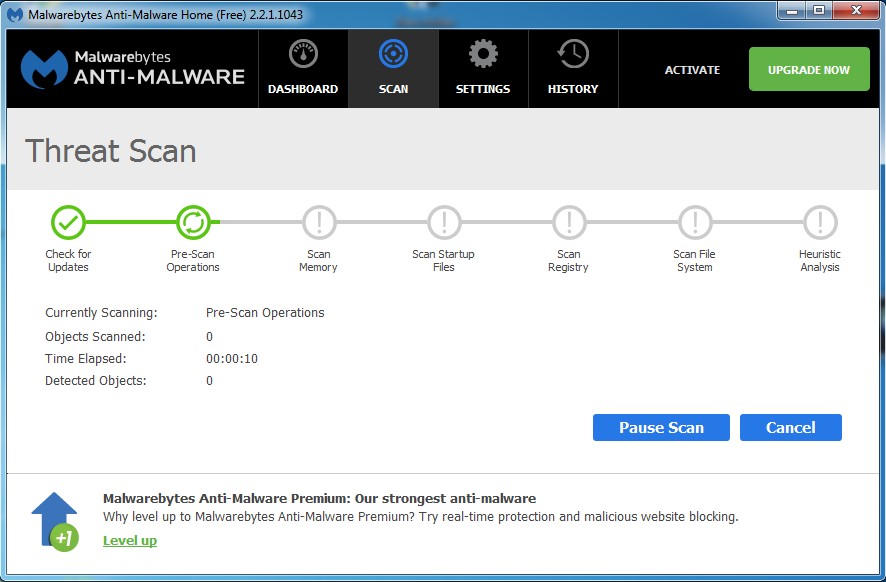Switch to the Settings tab

click(483, 68)
